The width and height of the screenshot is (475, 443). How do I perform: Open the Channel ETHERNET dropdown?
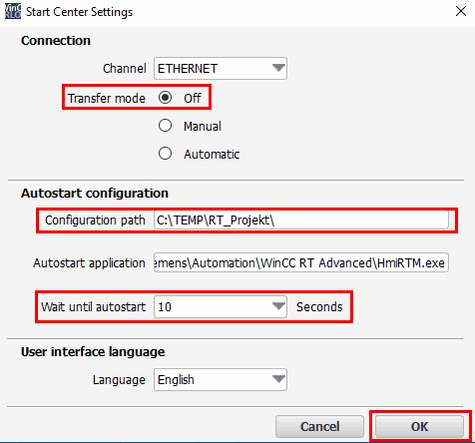[220, 68]
